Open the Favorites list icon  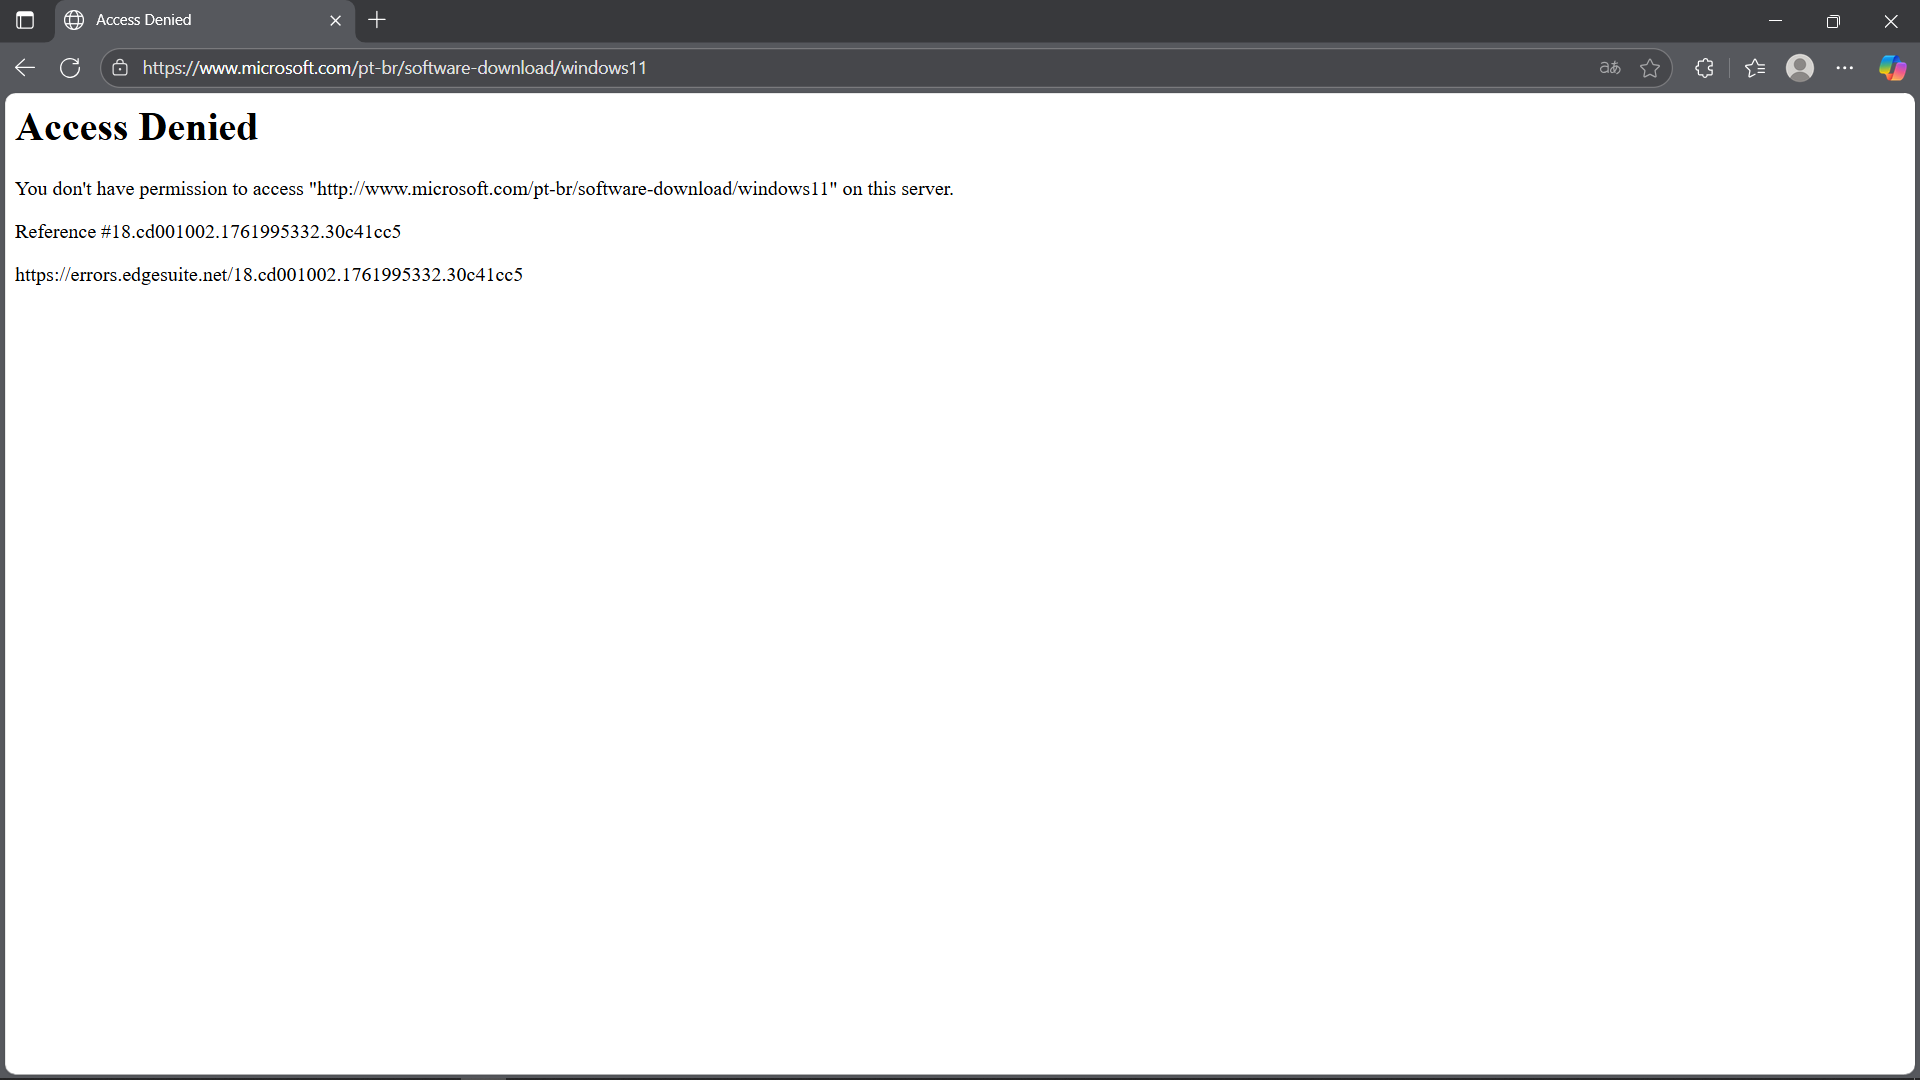pyautogui.click(x=1755, y=68)
